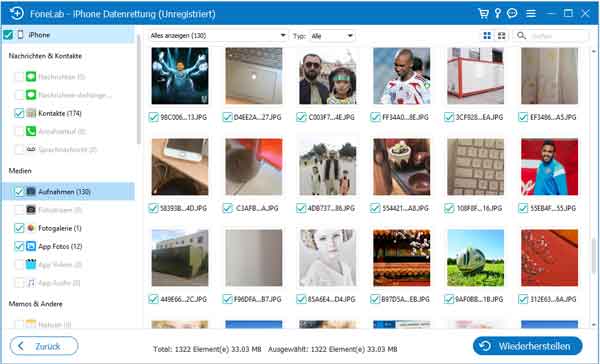This screenshot has height=364, width=600.
Task: Click the search magnifier icon
Action: tap(521, 36)
